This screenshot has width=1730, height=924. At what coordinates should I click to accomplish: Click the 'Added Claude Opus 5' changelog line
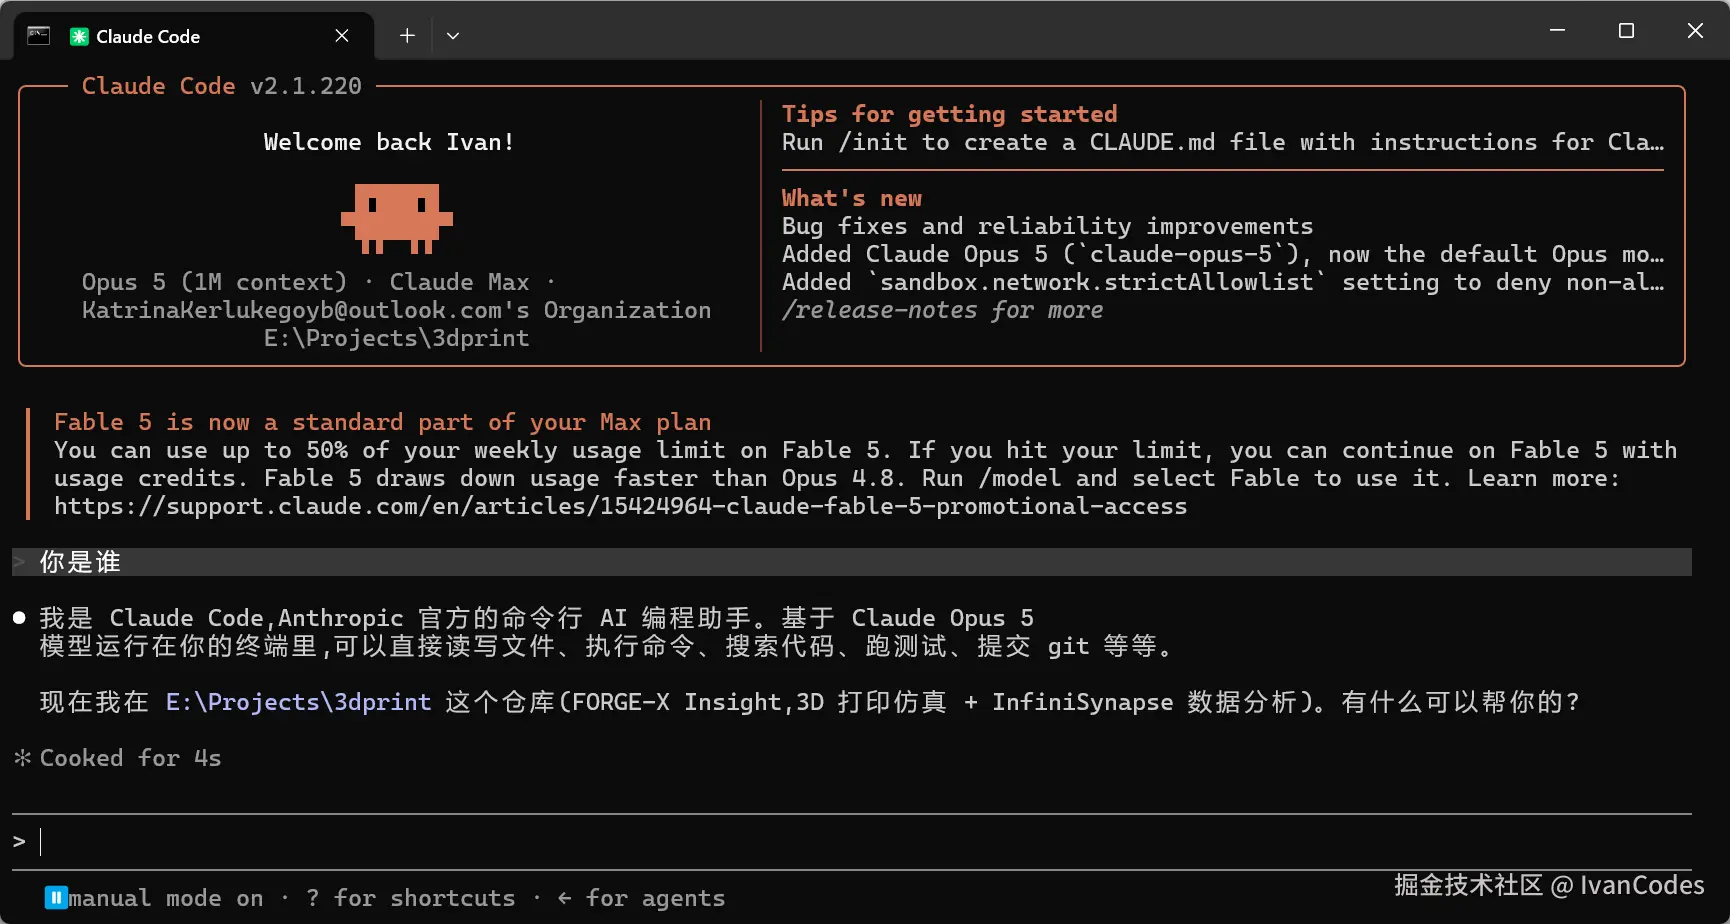[x=1223, y=254]
